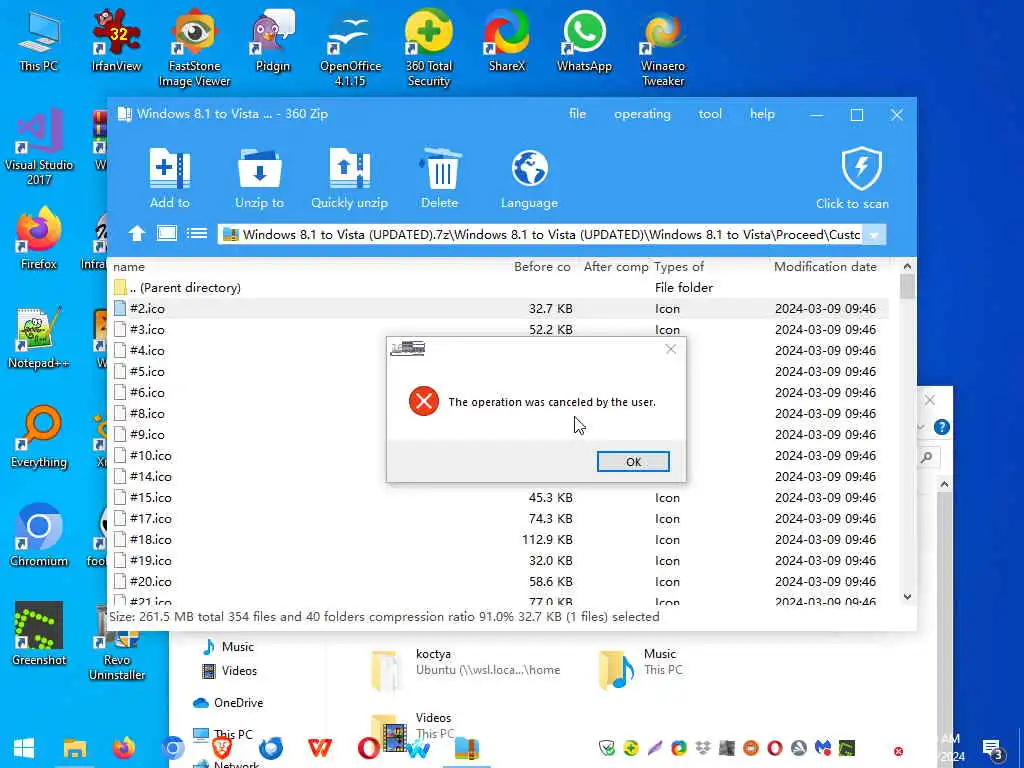
Task: Click OK in the canceled operation dialog
Action: pyautogui.click(x=633, y=462)
